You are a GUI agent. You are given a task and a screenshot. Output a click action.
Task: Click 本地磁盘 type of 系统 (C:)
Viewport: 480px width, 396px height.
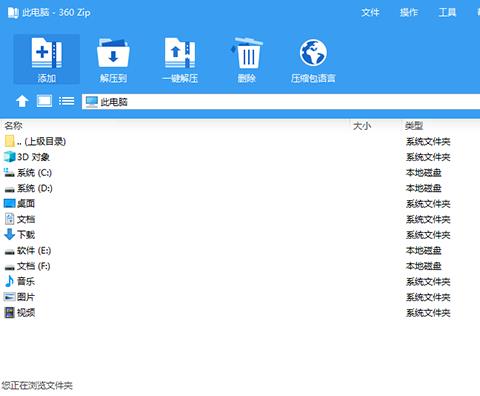(x=424, y=173)
